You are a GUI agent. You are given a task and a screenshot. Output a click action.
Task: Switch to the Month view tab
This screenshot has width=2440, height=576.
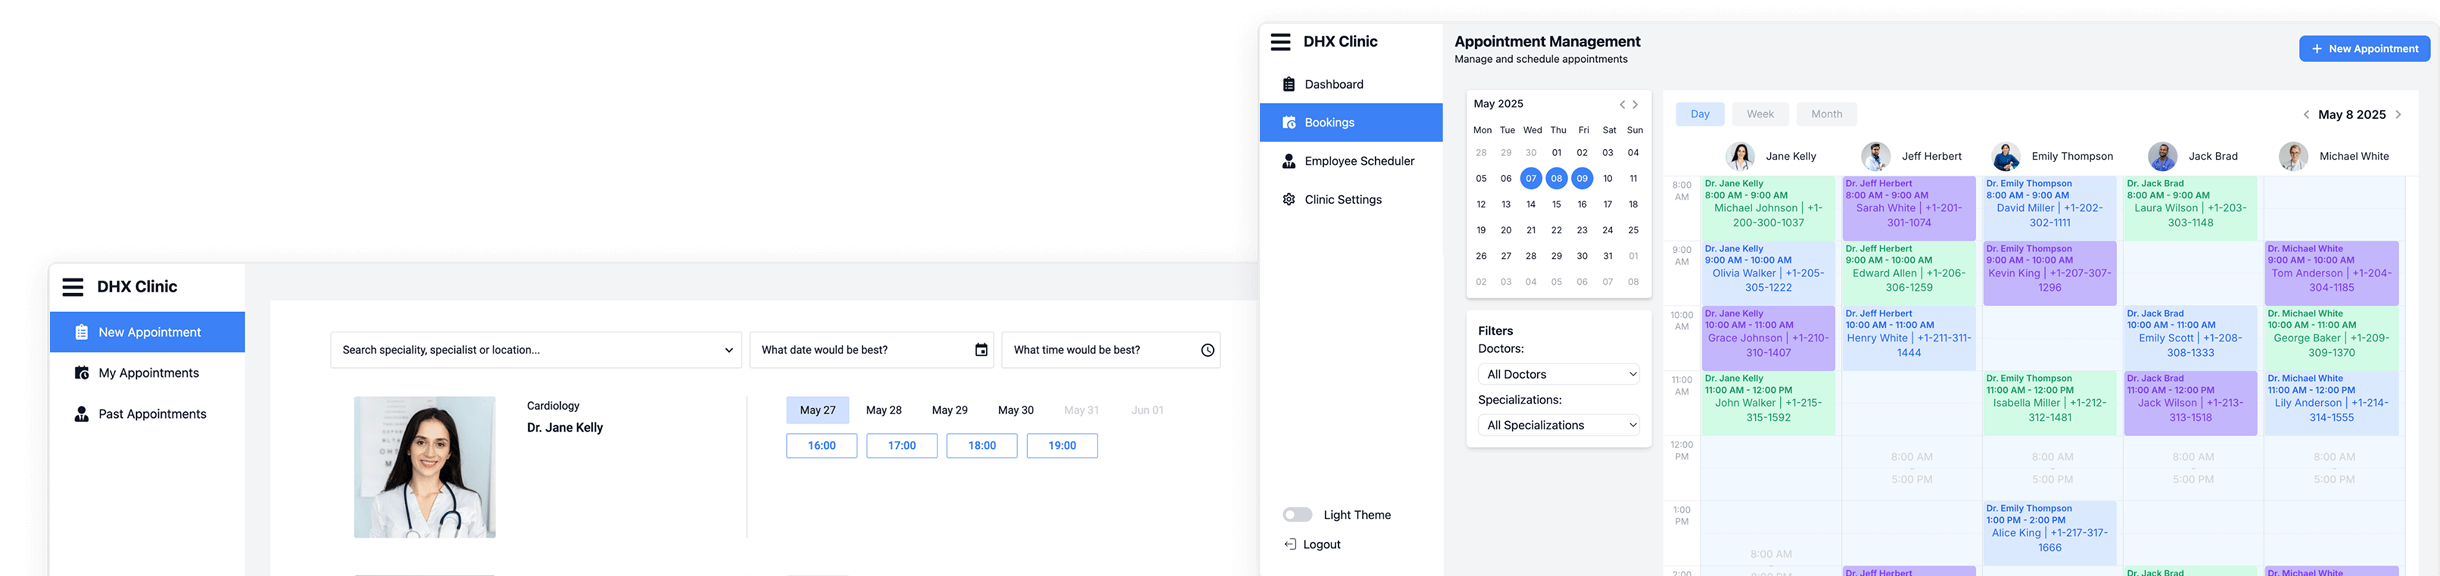tap(1826, 114)
